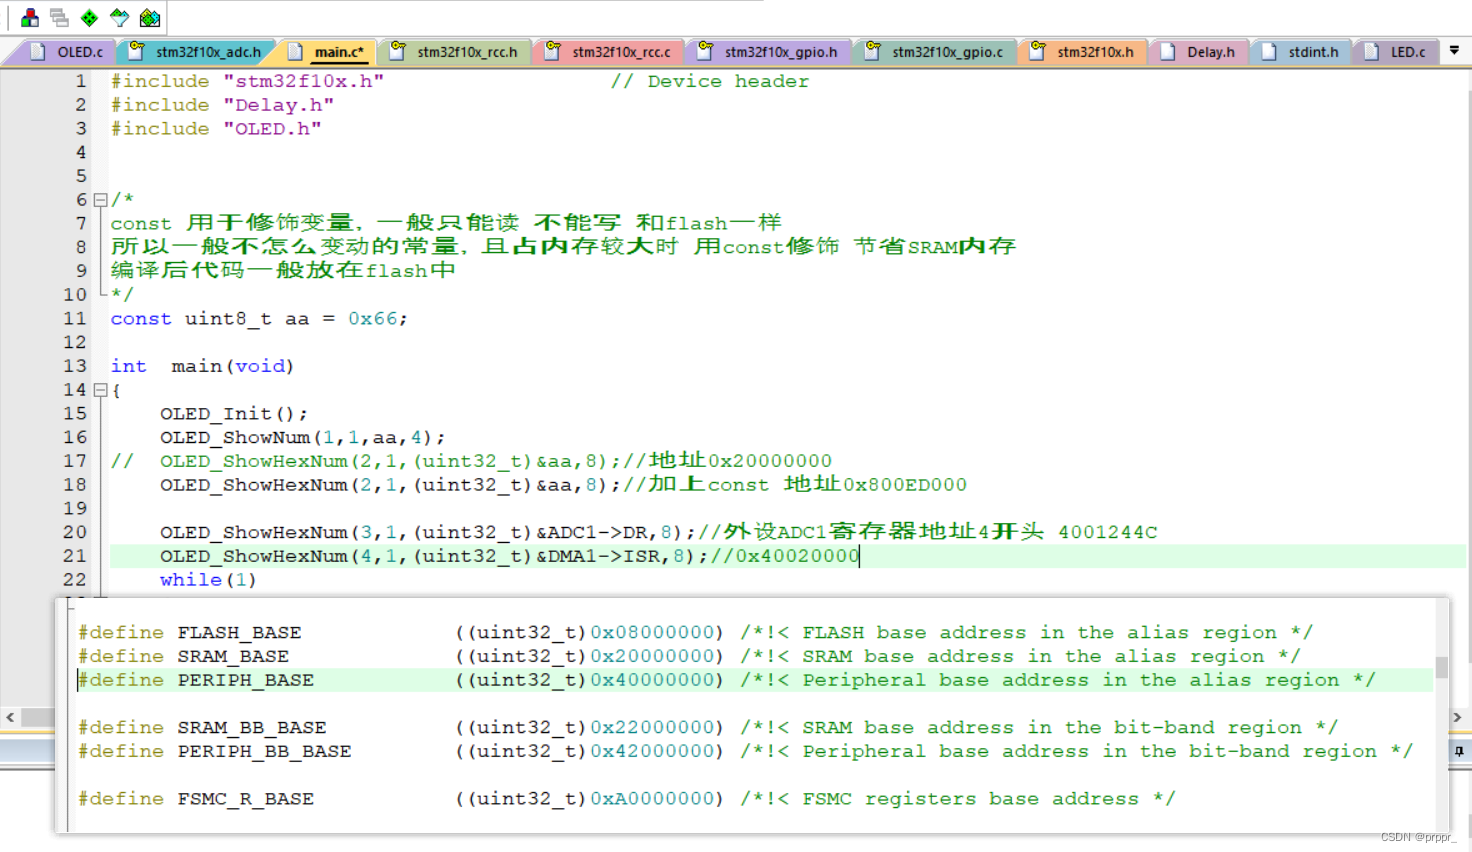
Task: Click the left arrow of the horizontal scrollbar
Action: (9, 717)
